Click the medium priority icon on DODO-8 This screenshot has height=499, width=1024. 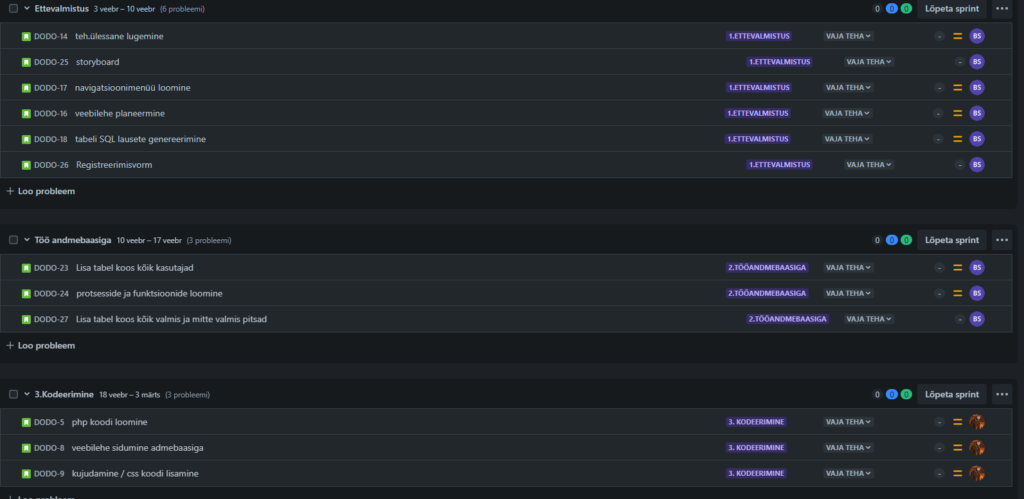coord(957,448)
